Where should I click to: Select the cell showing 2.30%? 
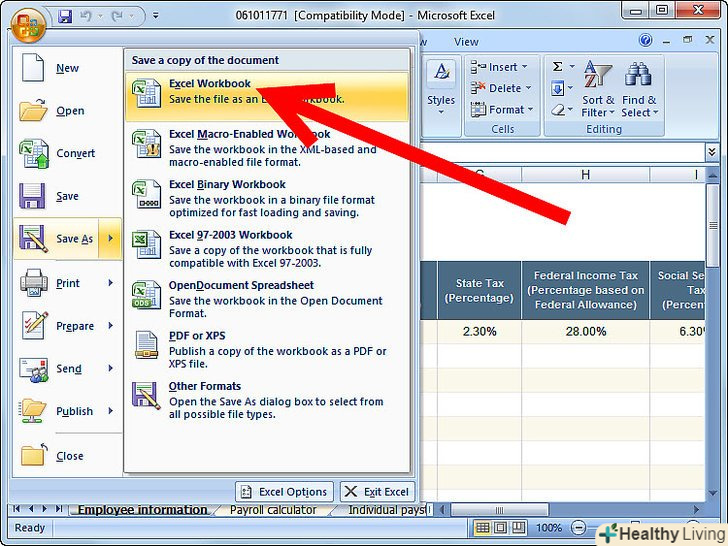(479, 332)
